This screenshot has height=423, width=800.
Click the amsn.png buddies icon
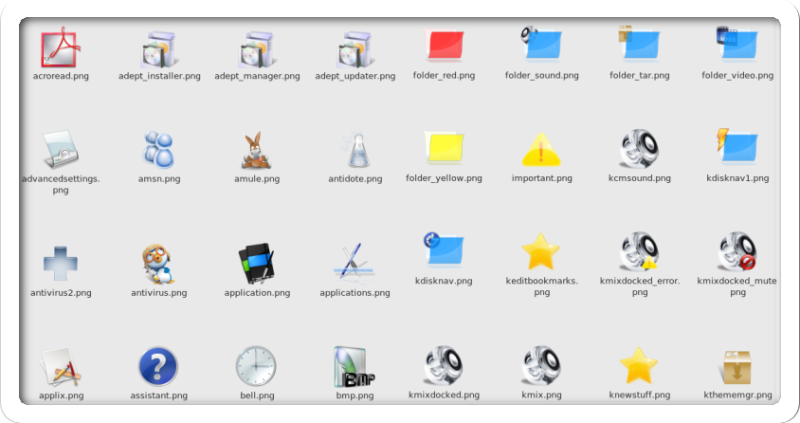(x=159, y=150)
